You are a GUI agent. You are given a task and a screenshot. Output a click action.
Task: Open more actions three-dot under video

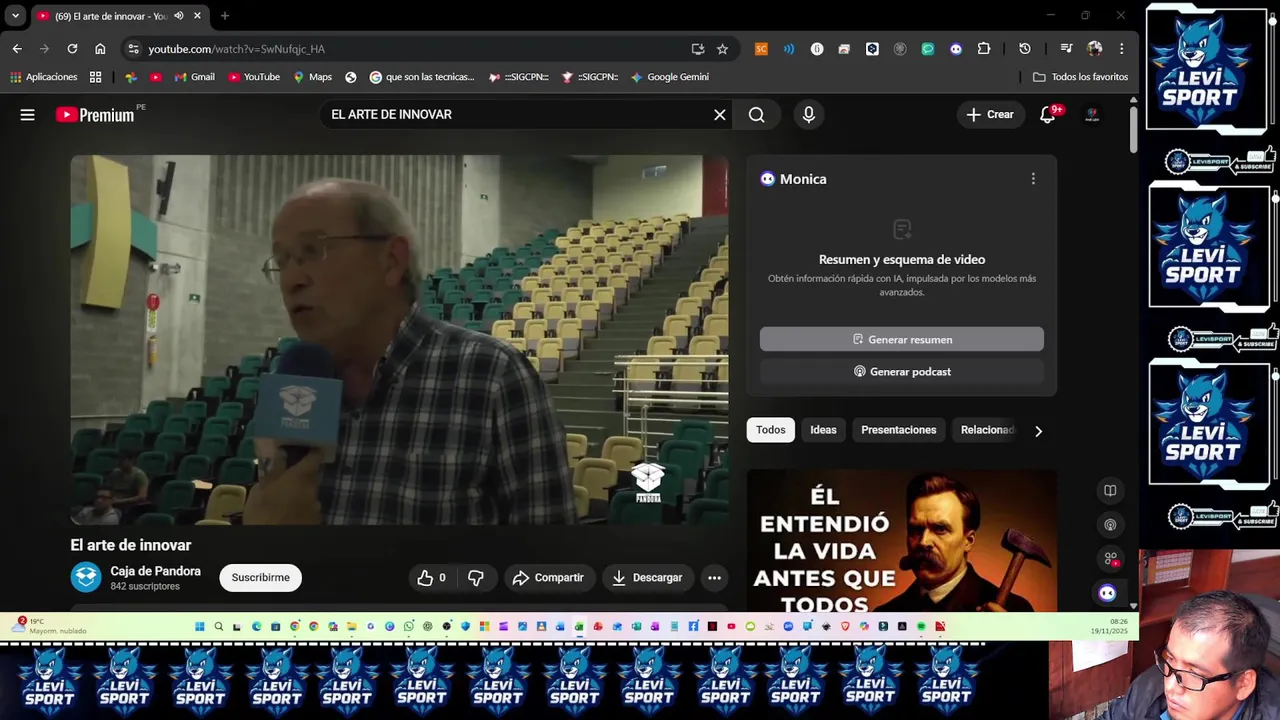coord(714,577)
